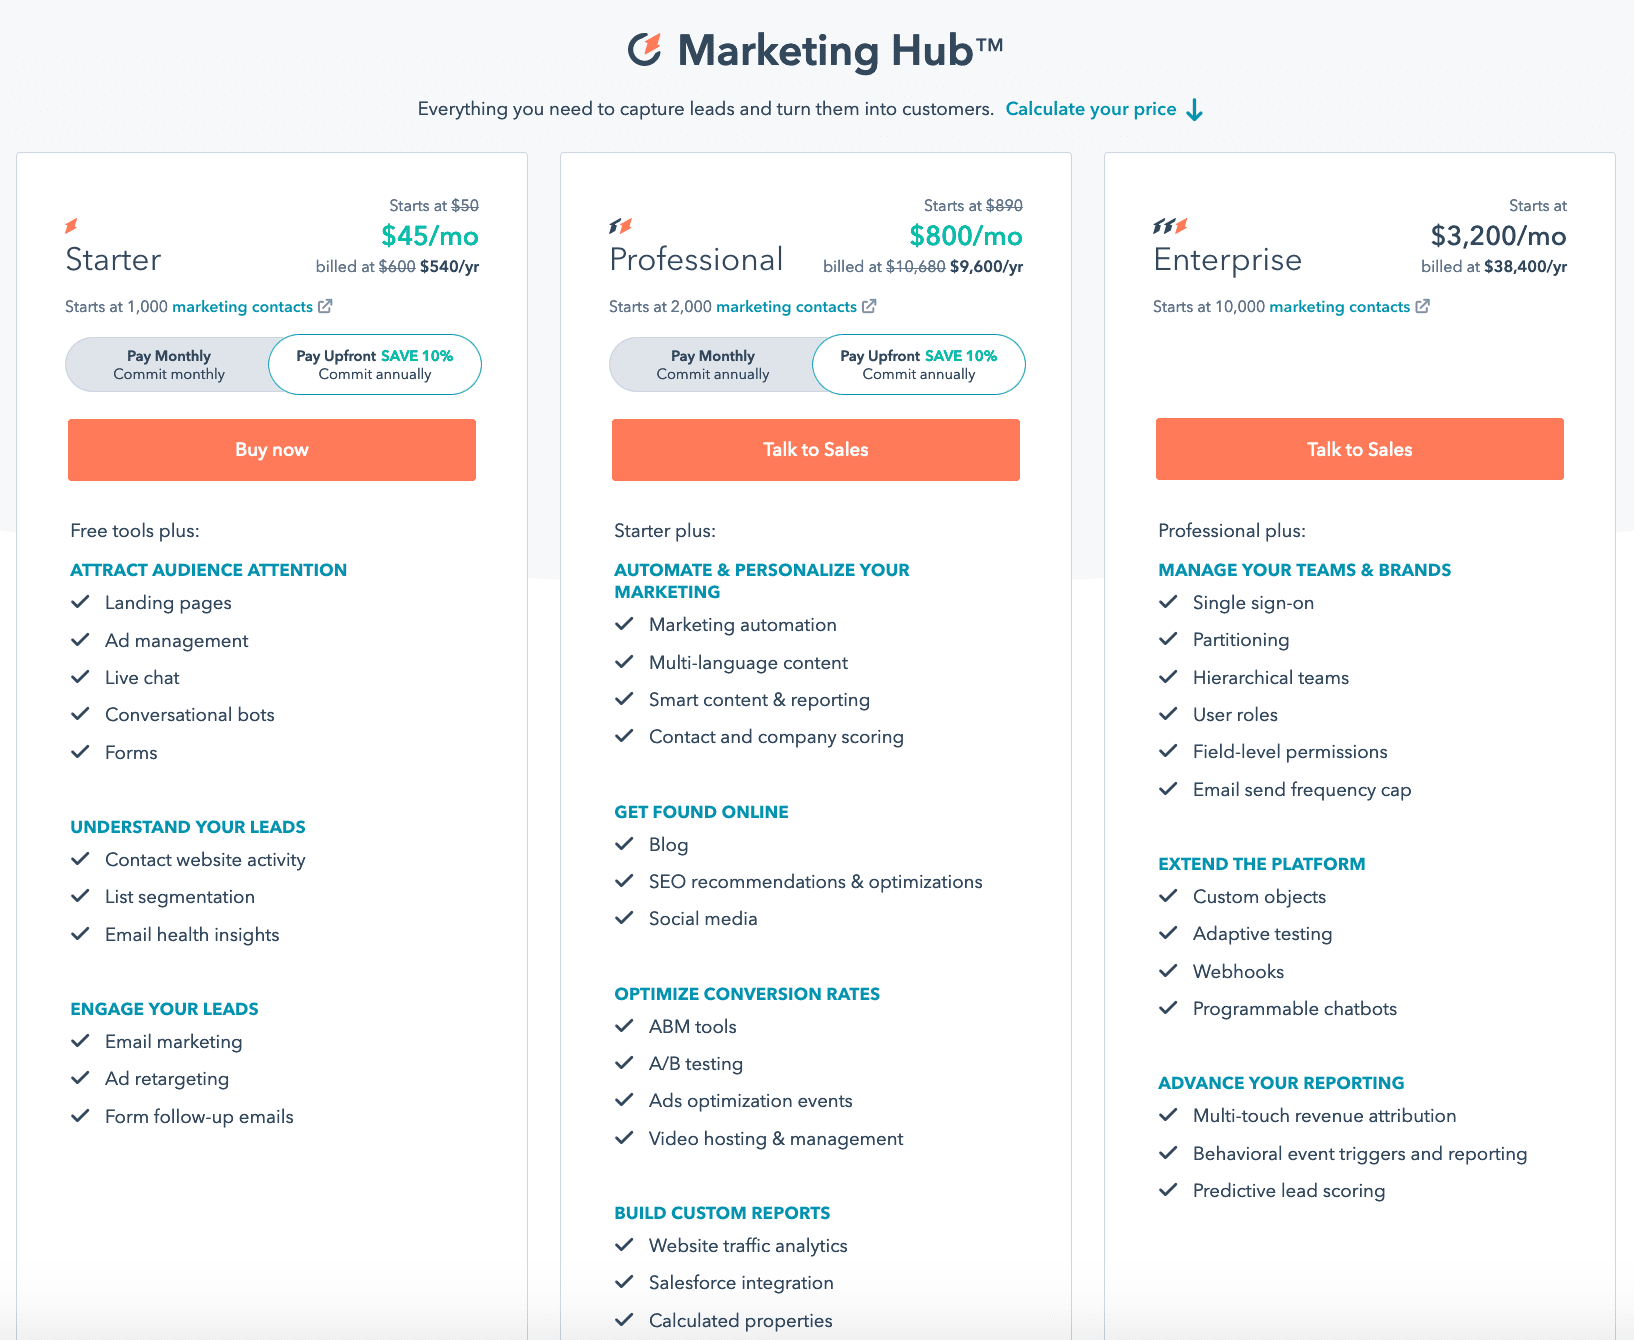
Task: Click Website traffic analytics text
Action: 748,1246
